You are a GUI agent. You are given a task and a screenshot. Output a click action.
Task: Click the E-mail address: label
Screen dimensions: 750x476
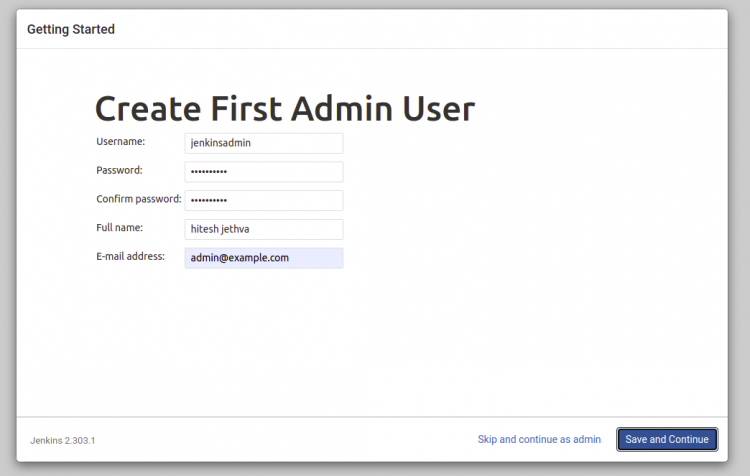pyautogui.click(x=131, y=256)
